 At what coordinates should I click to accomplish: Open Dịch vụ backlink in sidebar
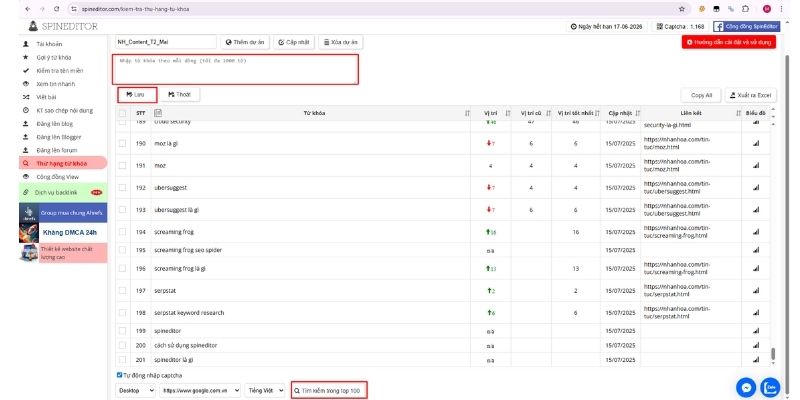click(x=63, y=192)
